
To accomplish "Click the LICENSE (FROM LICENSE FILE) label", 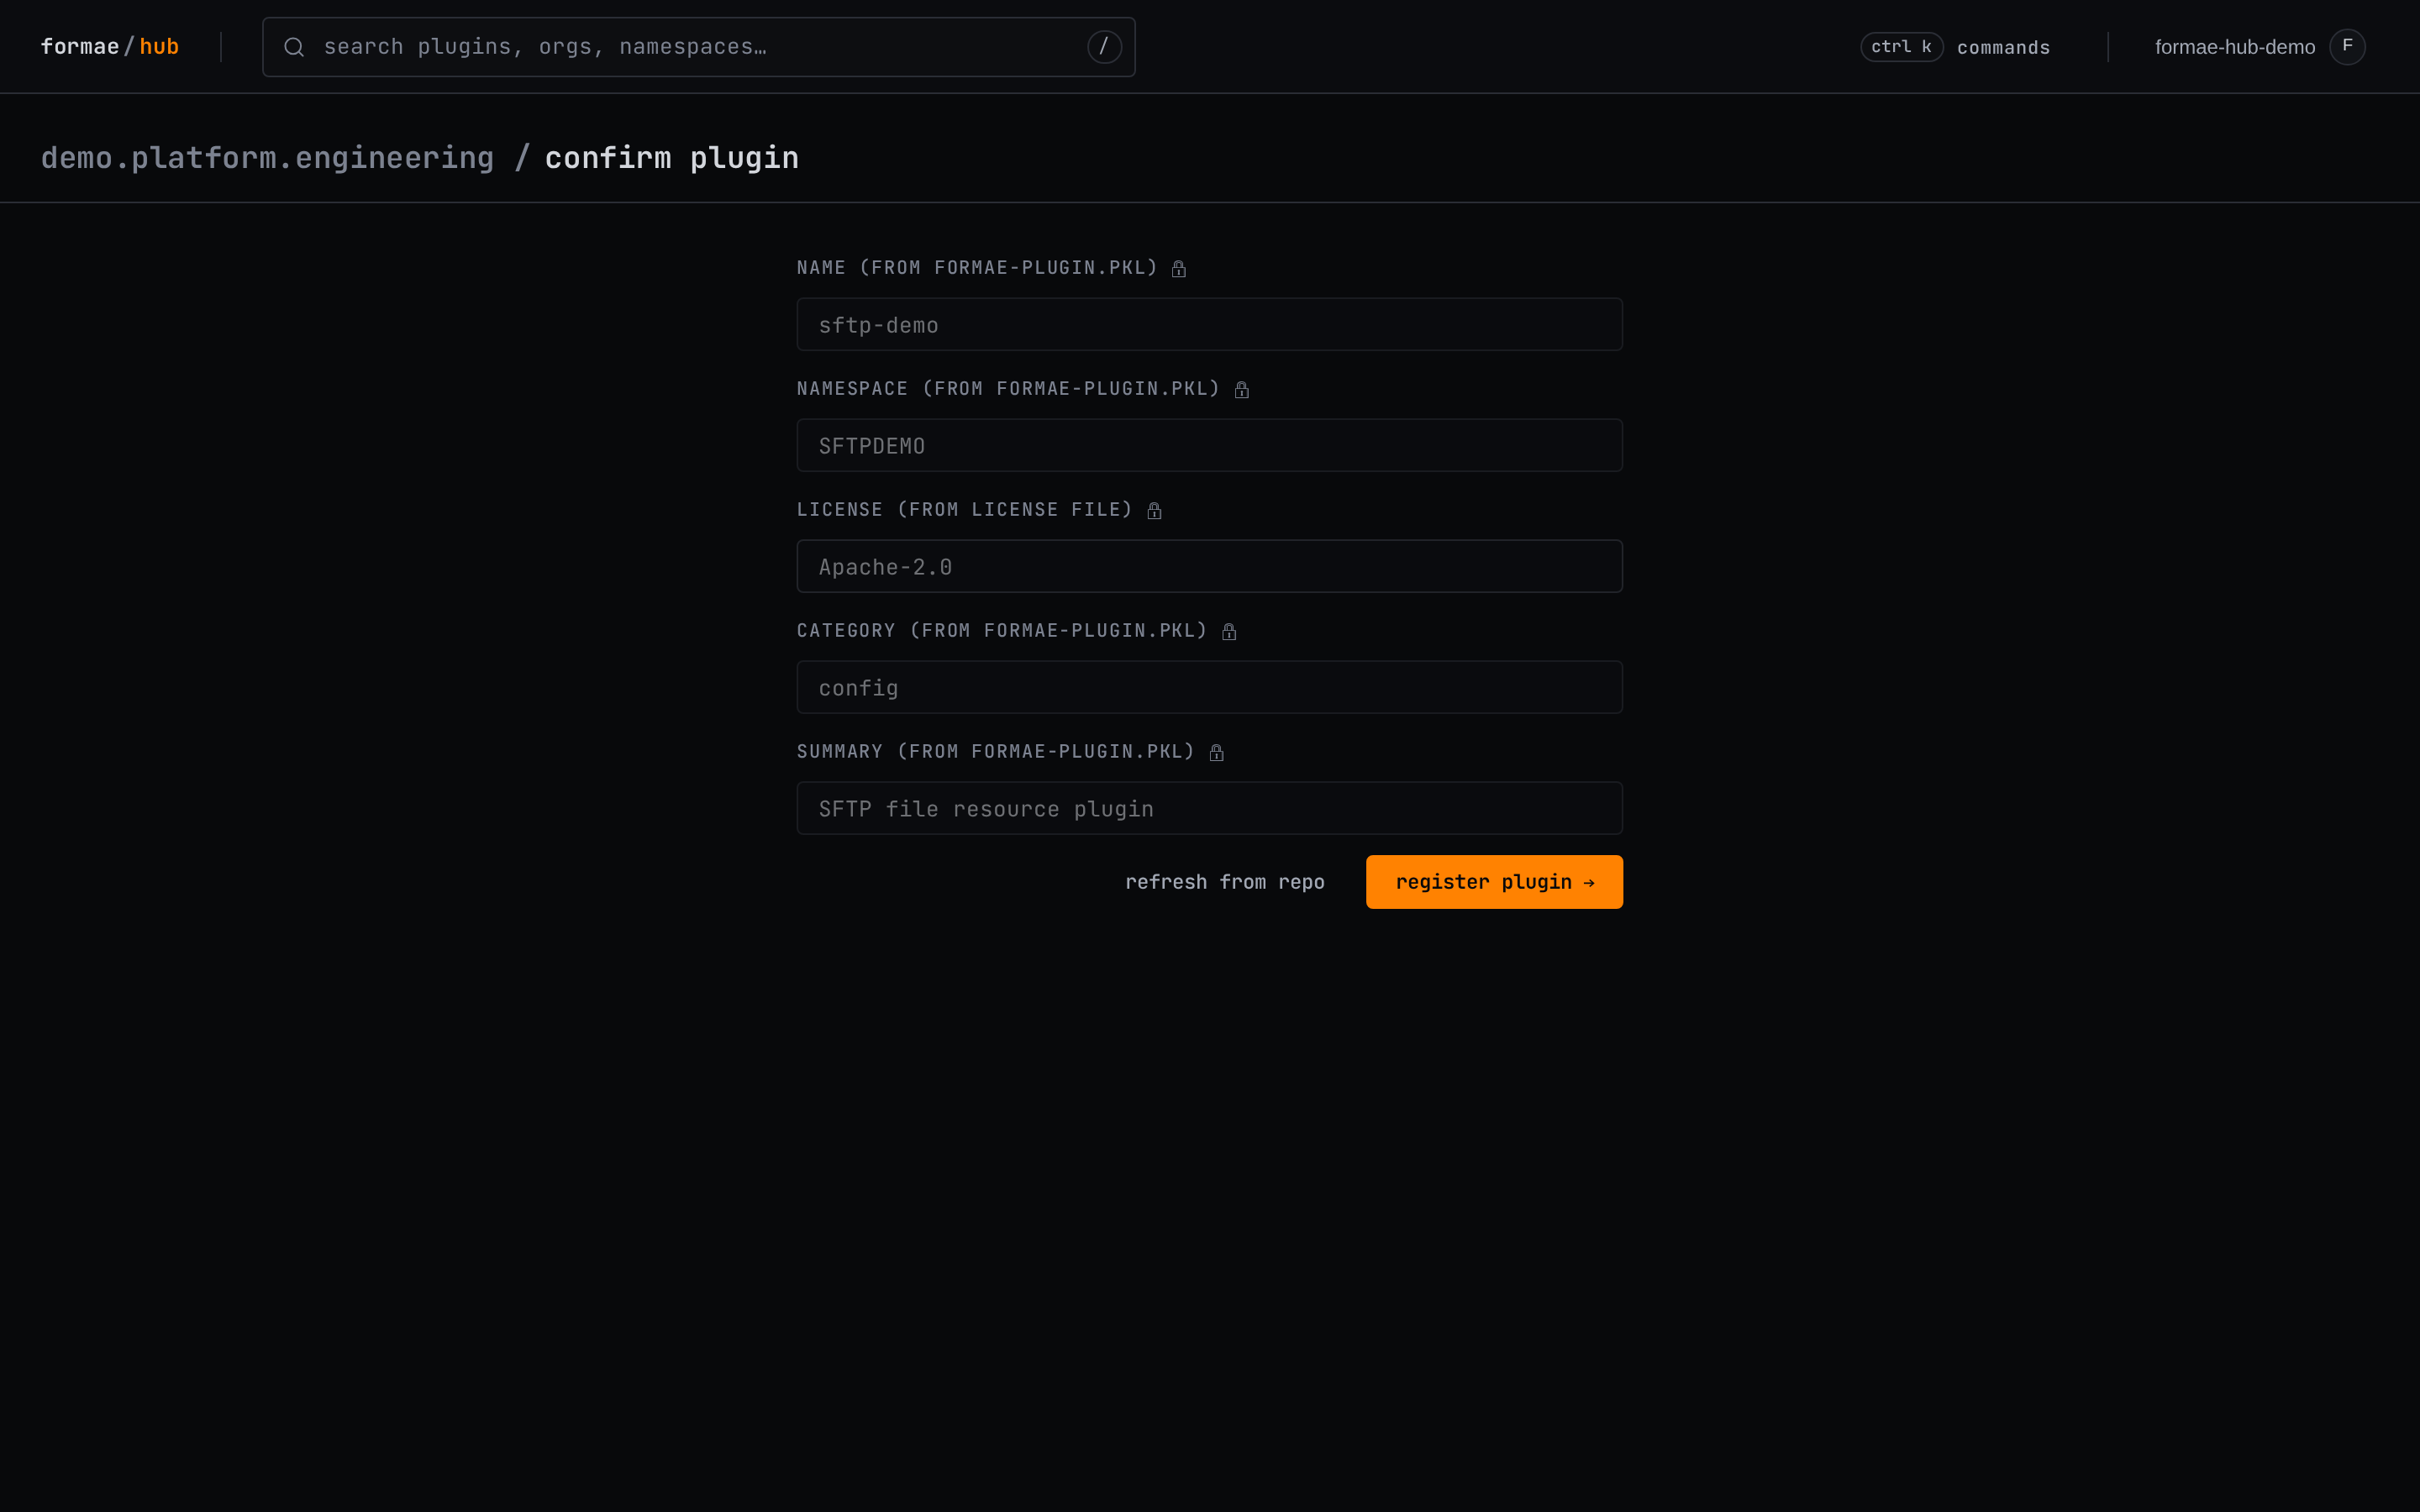I will [965, 510].
